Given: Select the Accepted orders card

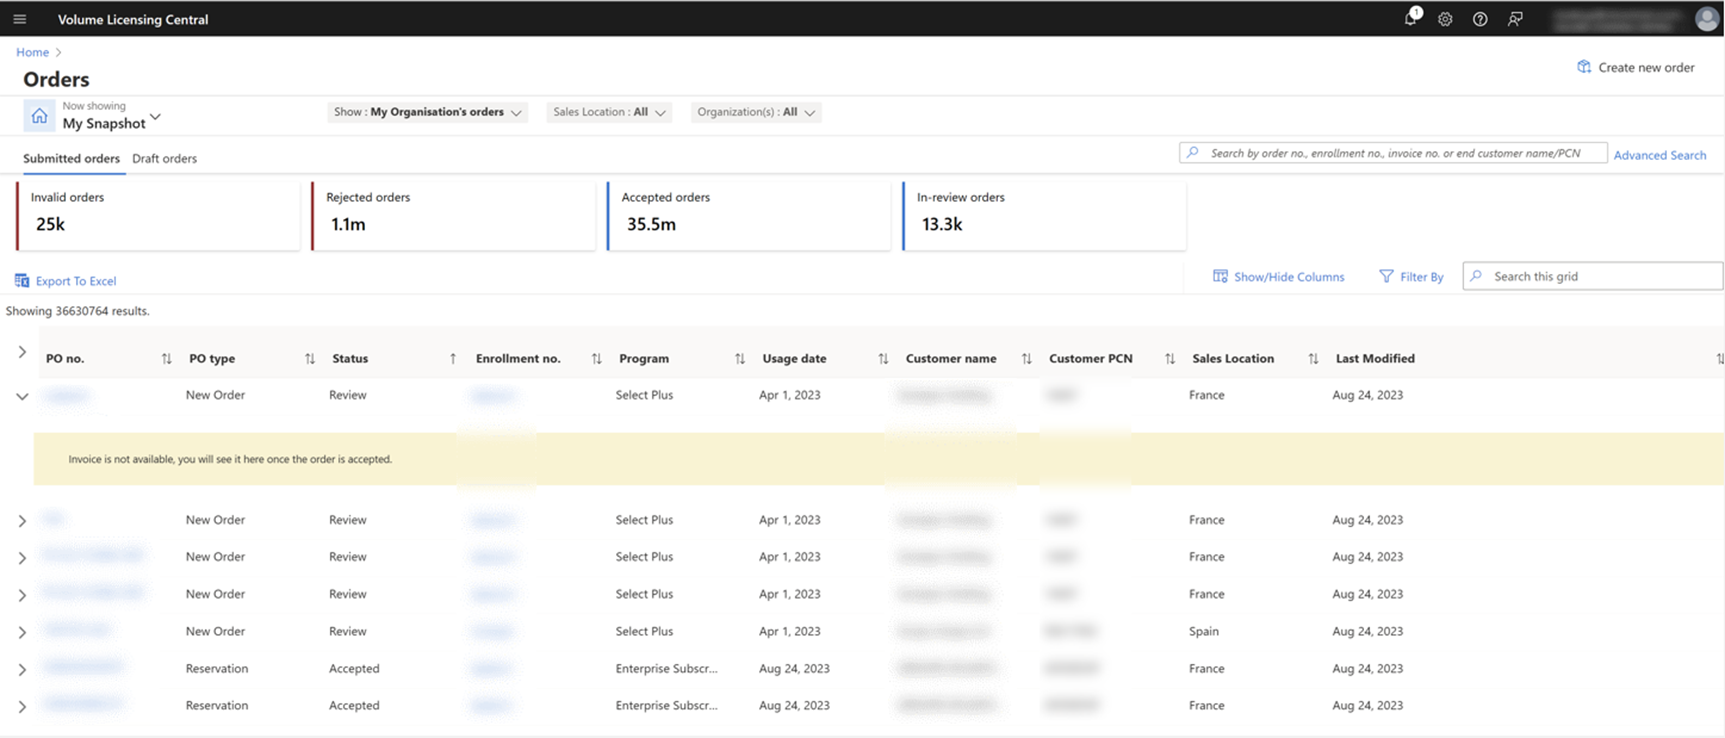Looking at the screenshot, I should coord(748,216).
